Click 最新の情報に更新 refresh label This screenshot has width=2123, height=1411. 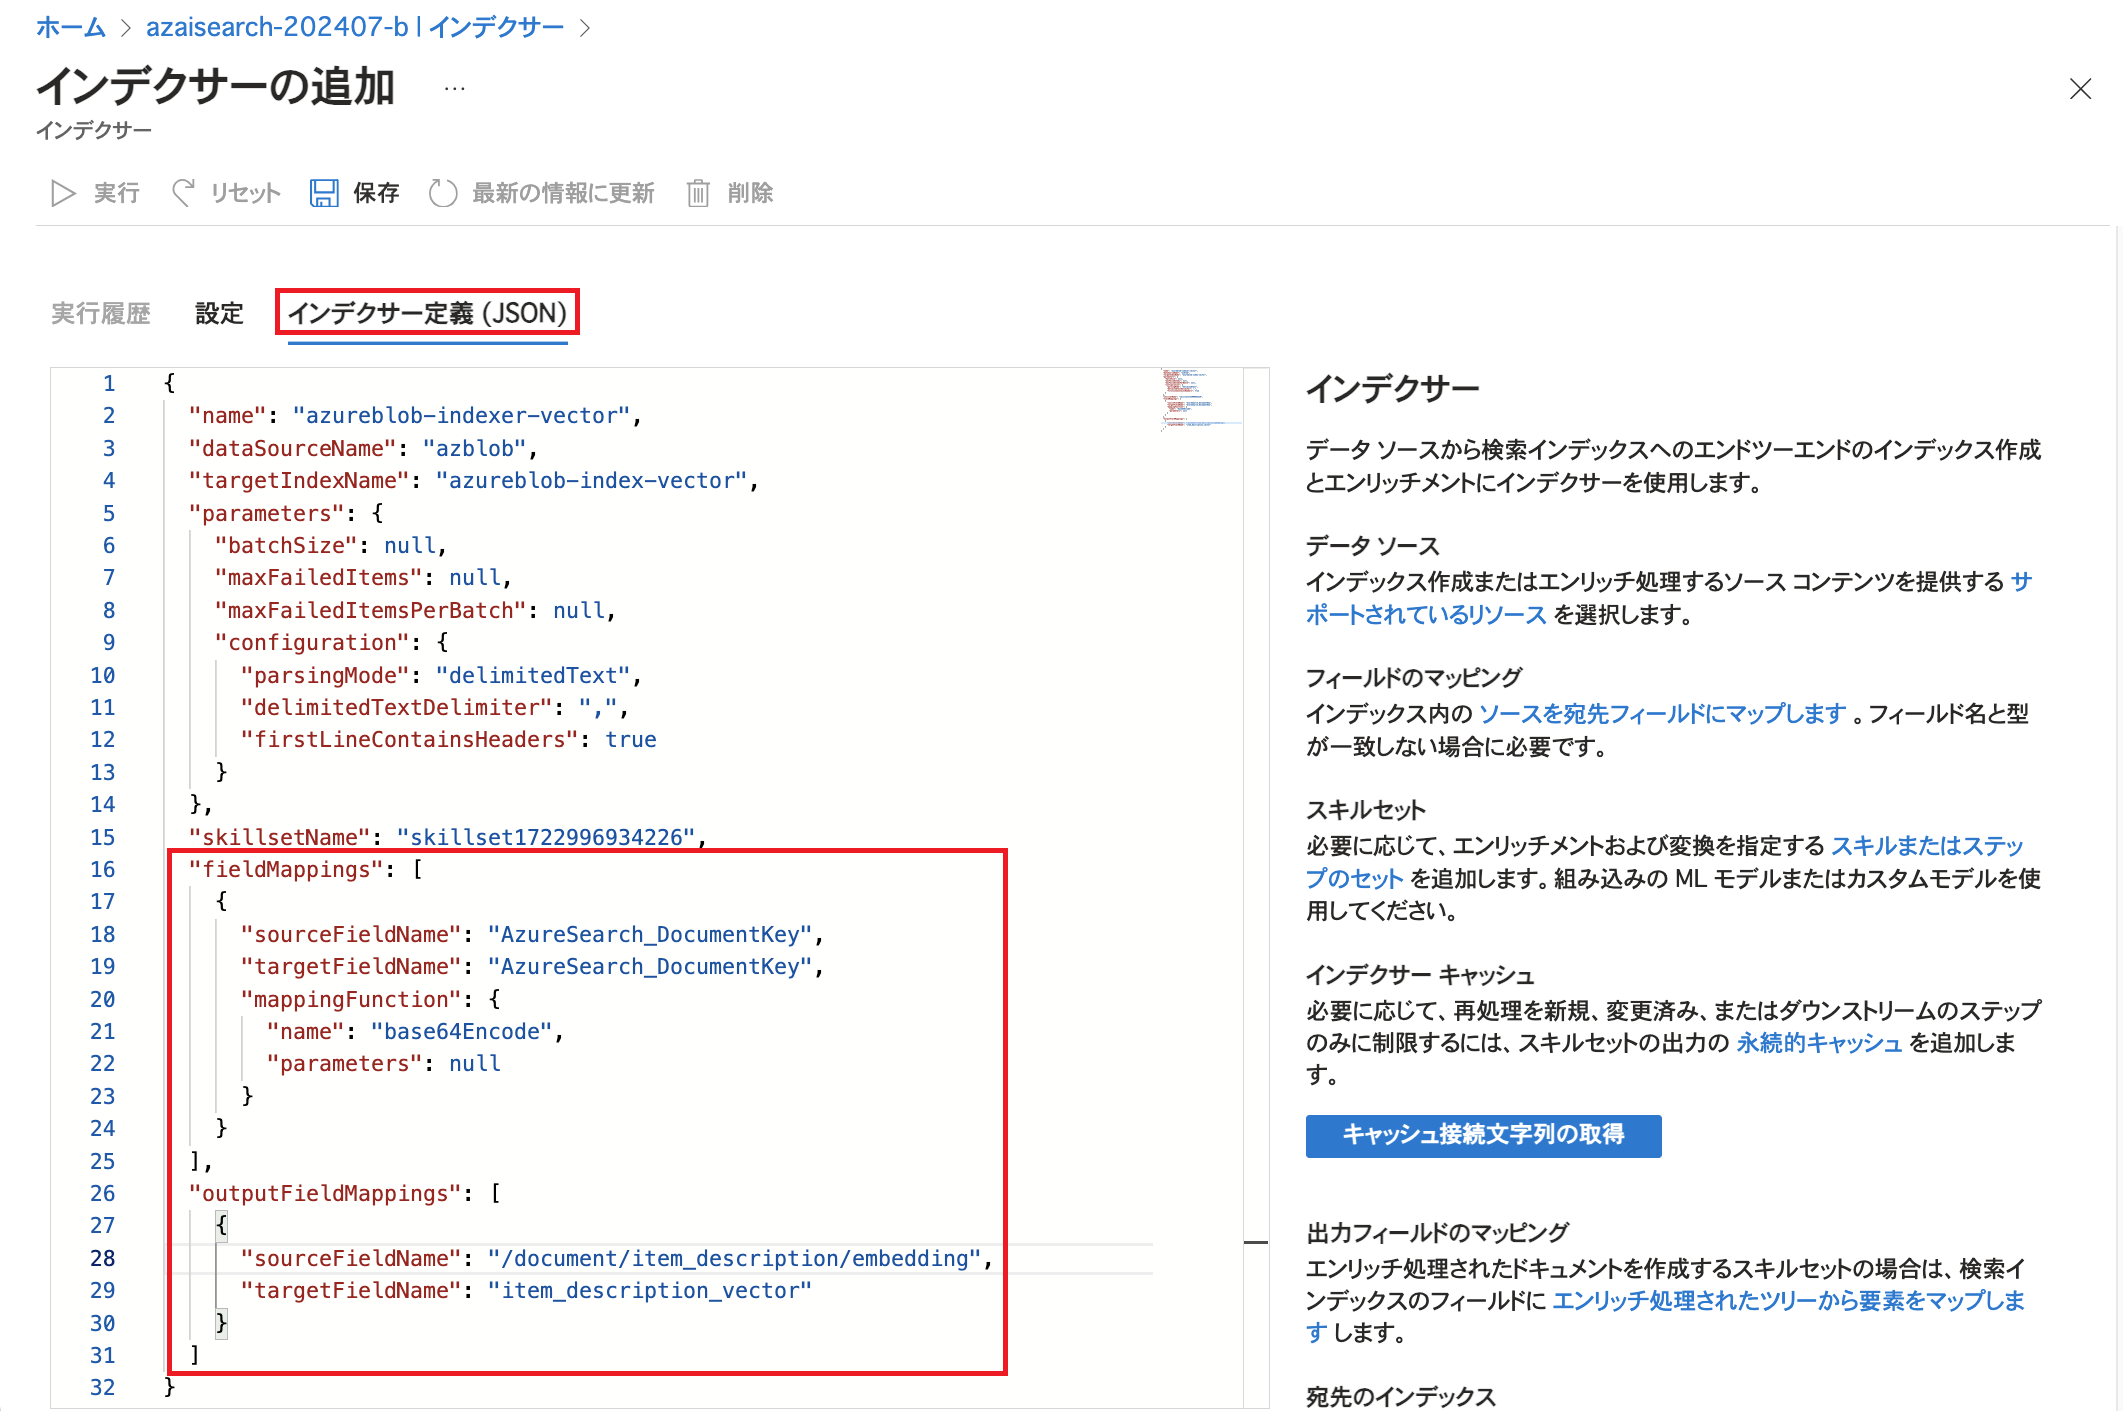click(x=563, y=193)
